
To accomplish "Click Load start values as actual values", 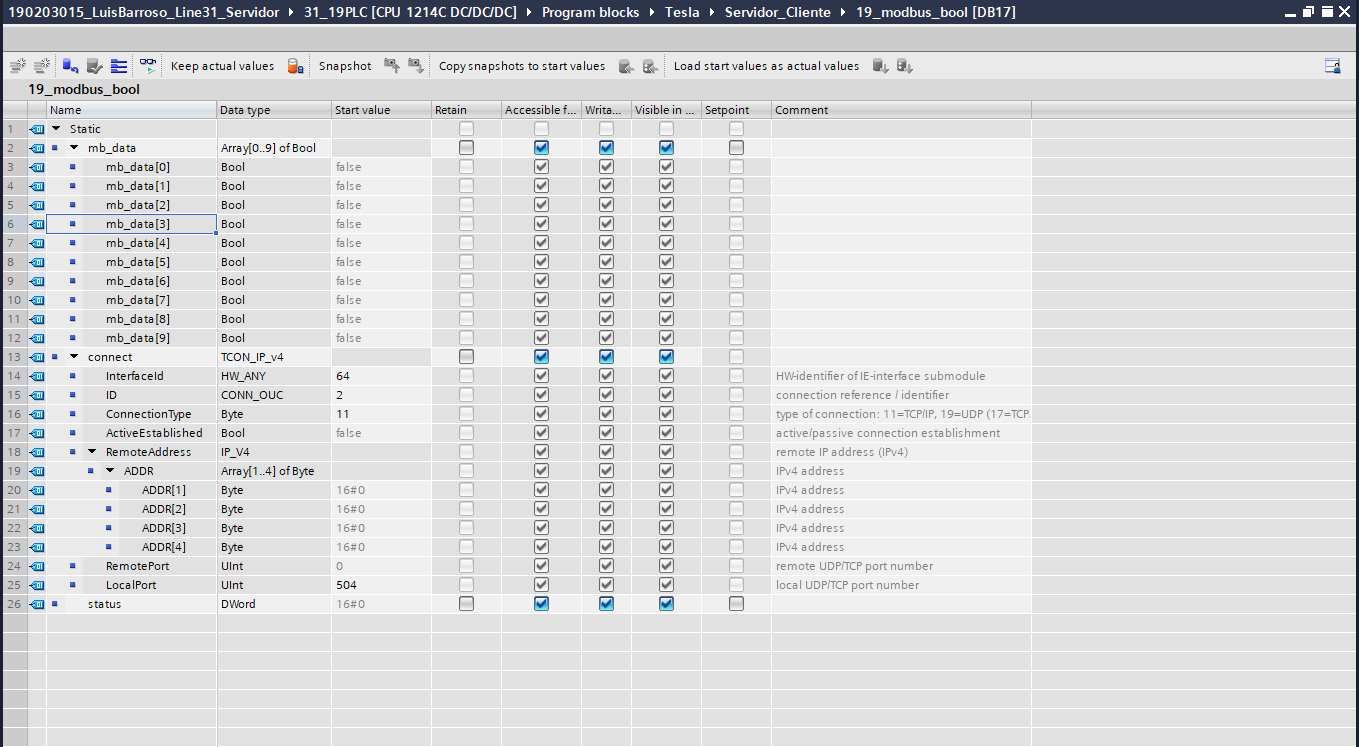I will (766, 66).
